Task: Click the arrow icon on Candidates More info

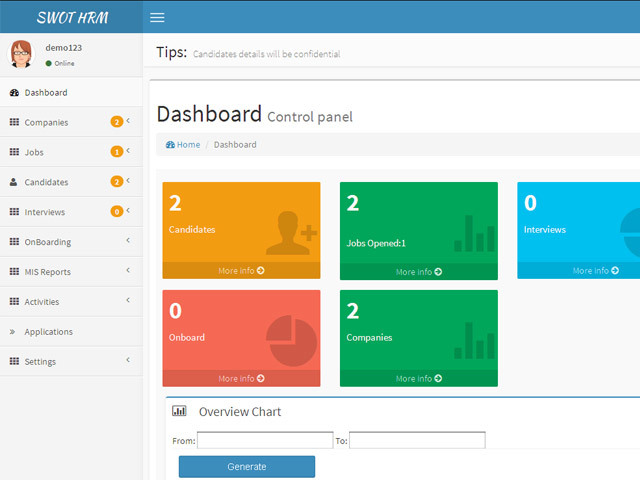Action: pos(261,270)
